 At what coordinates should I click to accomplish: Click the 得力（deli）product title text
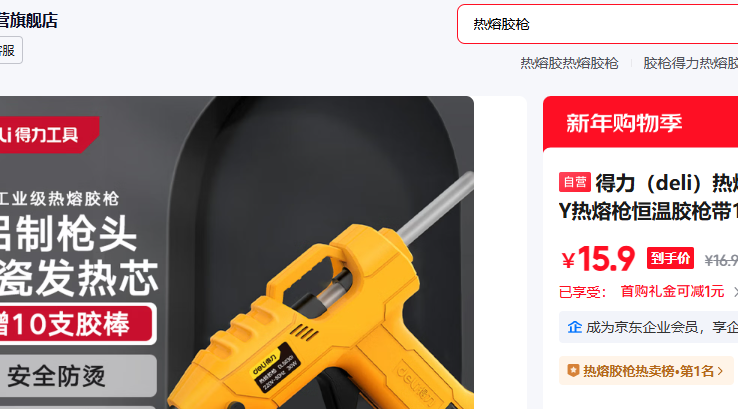tap(649, 197)
